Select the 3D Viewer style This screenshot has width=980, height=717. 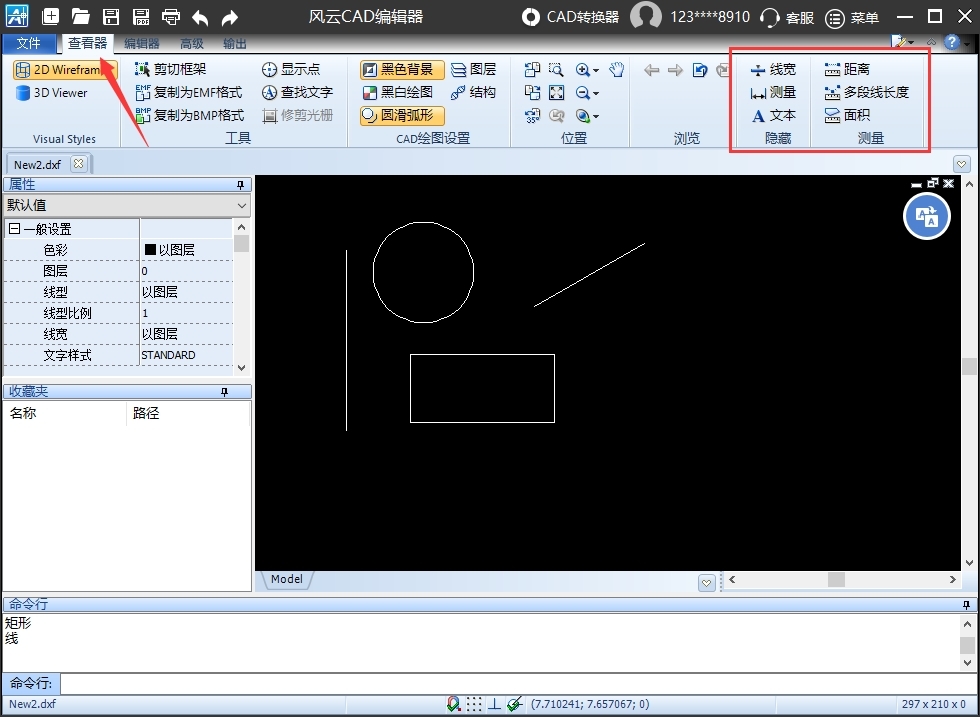tap(52, 93)
